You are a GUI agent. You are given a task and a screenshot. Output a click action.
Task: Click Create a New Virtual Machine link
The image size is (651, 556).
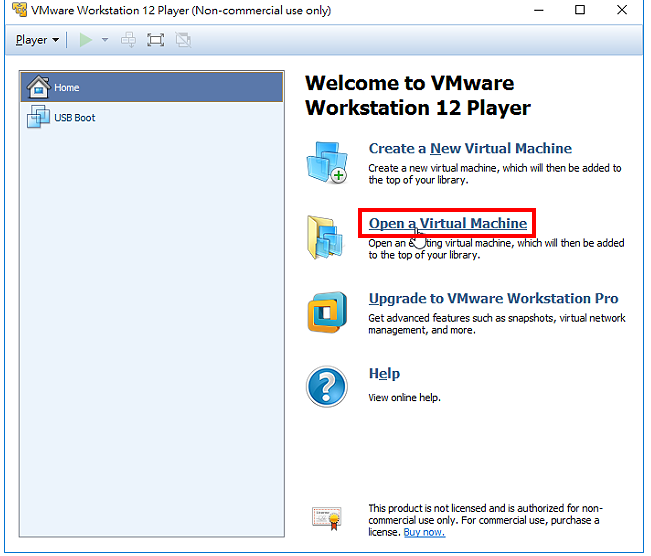point(470,148)
